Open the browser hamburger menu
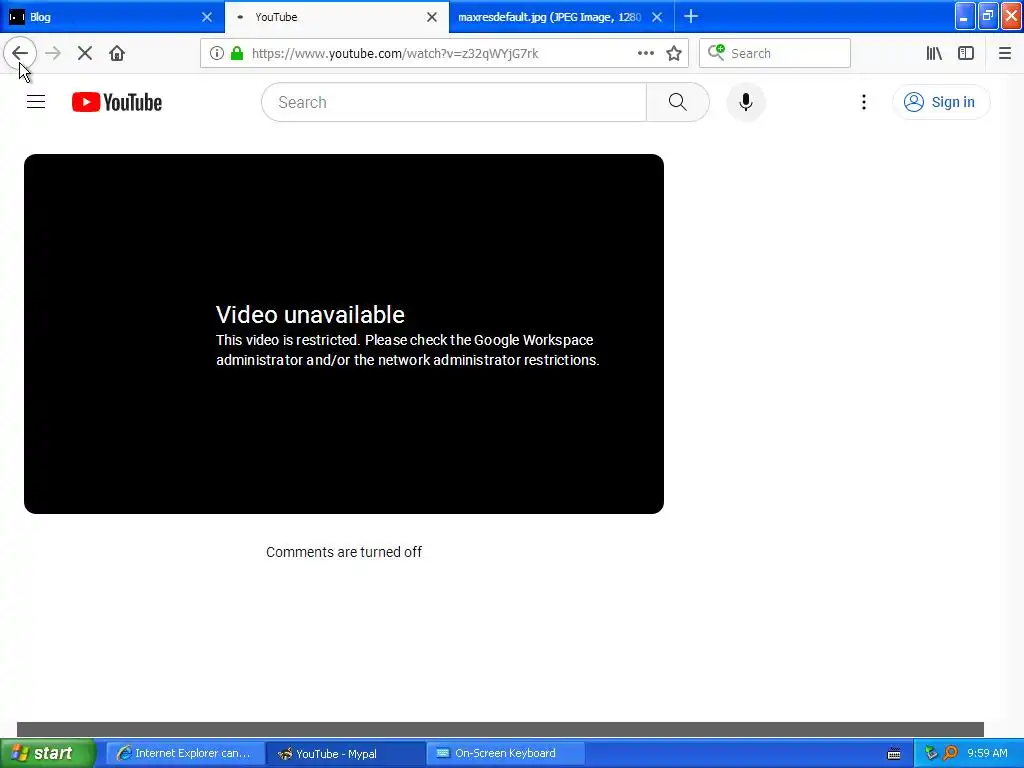Viewport: 1024px width, 768px height. tap(1004, 53)
